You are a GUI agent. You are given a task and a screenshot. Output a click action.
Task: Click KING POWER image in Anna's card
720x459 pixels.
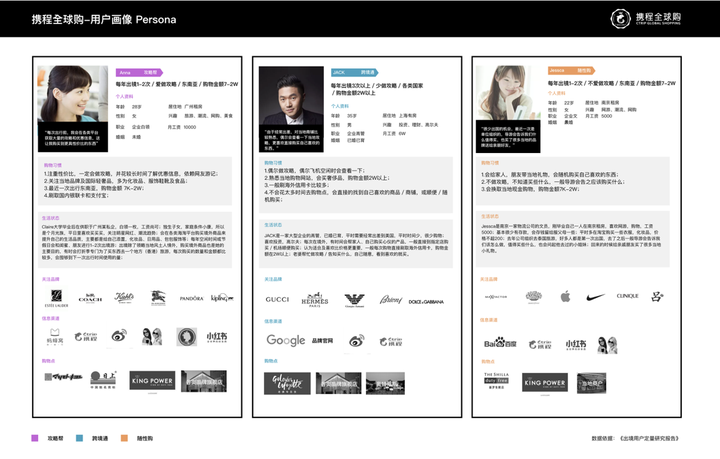click(x=152, y=381)
